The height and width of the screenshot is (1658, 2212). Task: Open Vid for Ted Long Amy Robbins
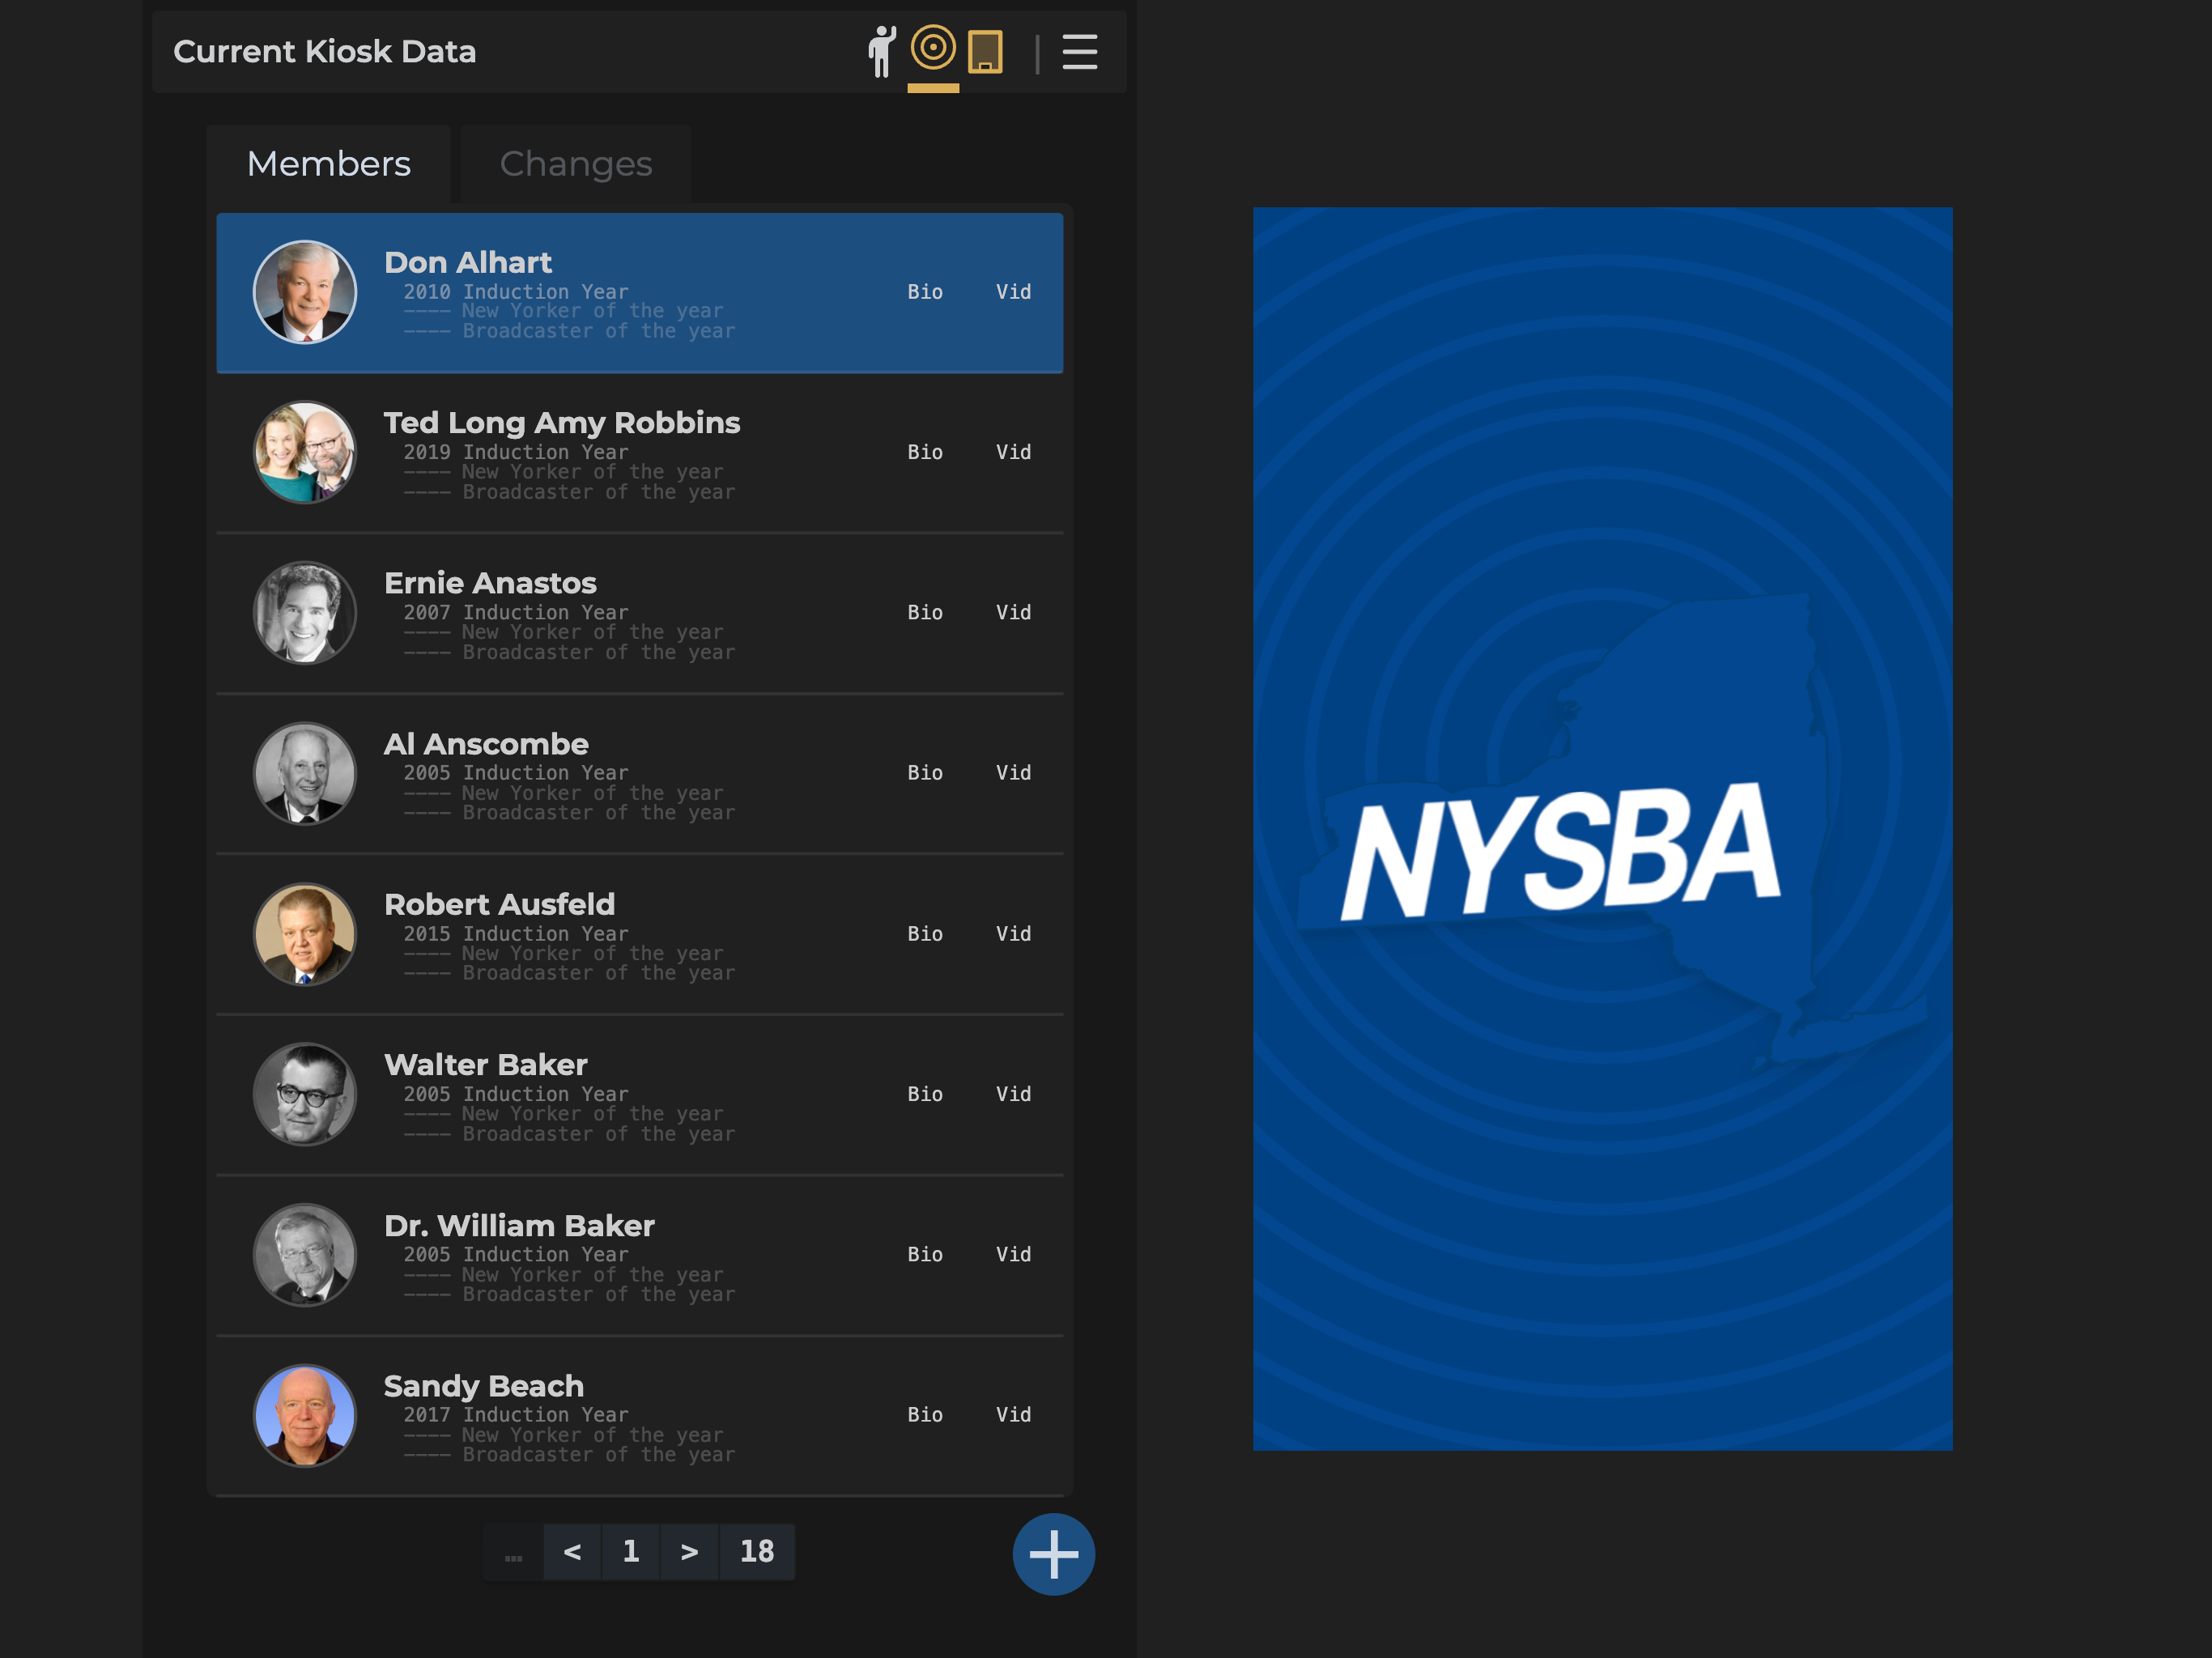click(x=1013, y=452)
